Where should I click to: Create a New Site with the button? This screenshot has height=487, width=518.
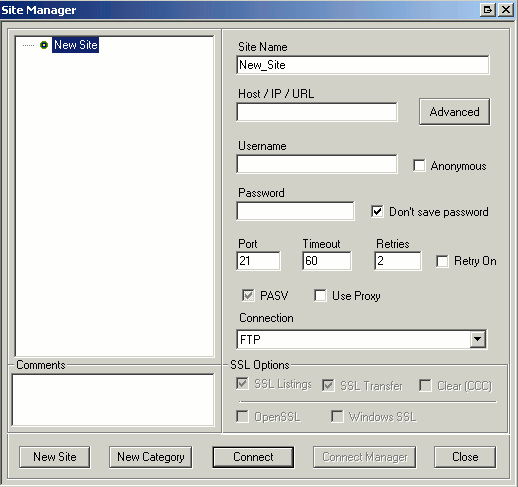pos(55,457)
